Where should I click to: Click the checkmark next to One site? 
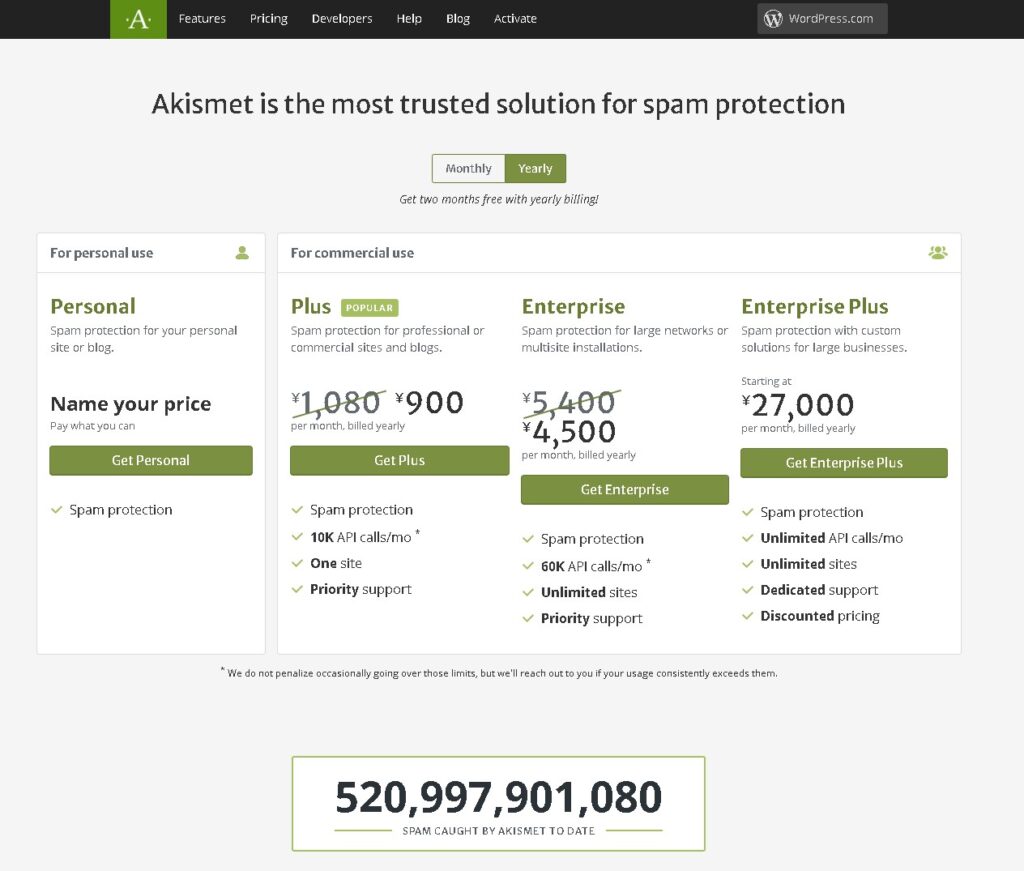click(297, 563)
